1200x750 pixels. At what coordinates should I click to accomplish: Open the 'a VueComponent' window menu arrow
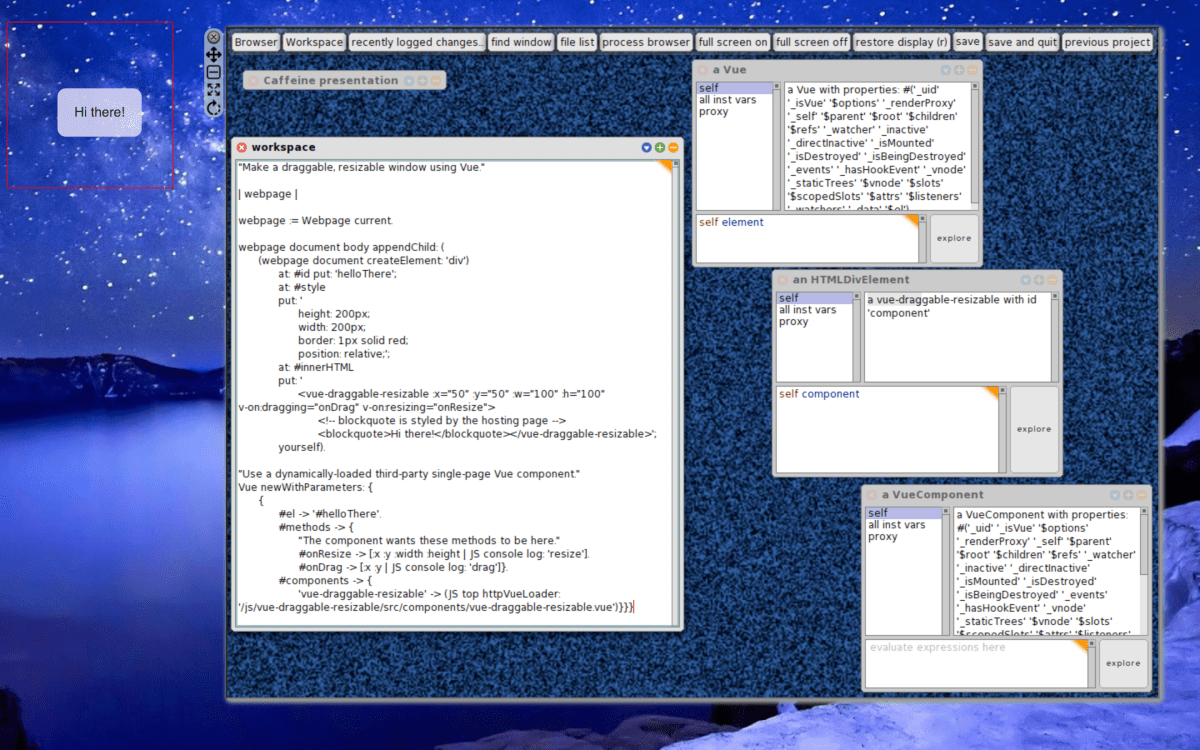(x=1114, y=495)
